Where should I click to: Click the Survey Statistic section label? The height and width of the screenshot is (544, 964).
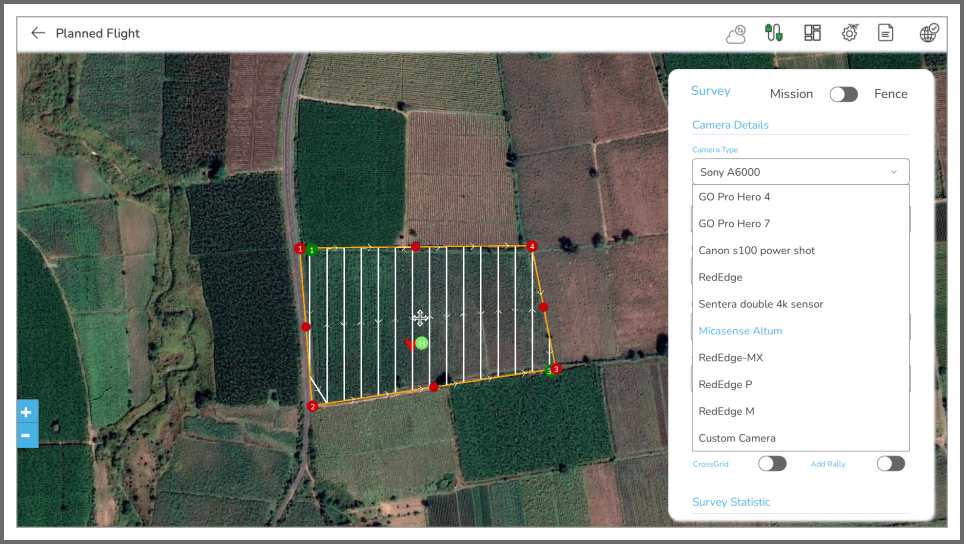tap(731, 502)
